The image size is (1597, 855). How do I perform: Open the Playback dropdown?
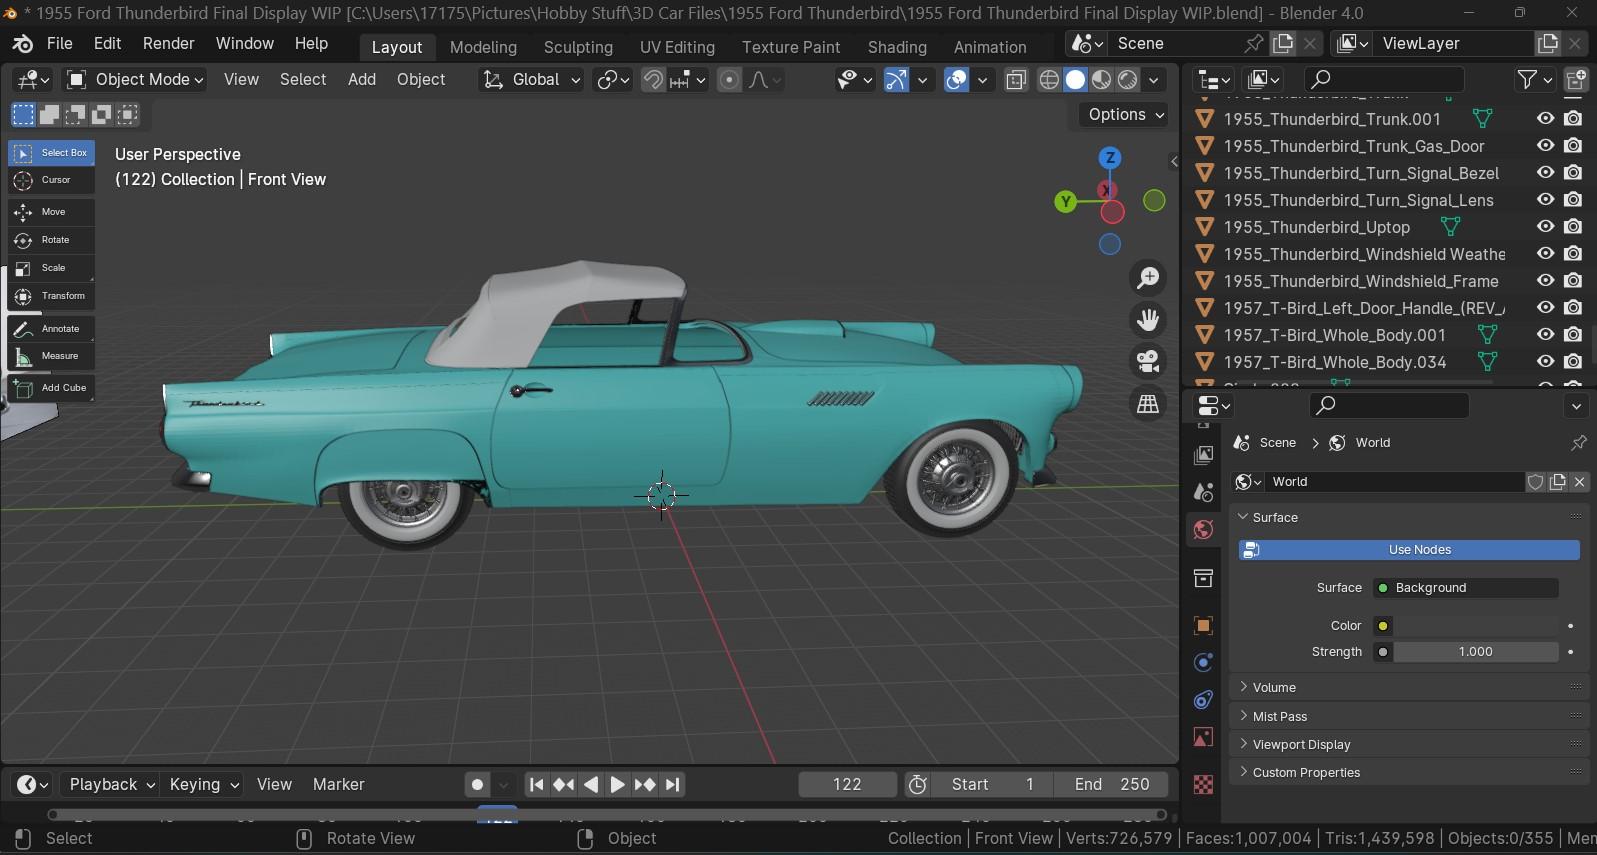tap(110, 785)
